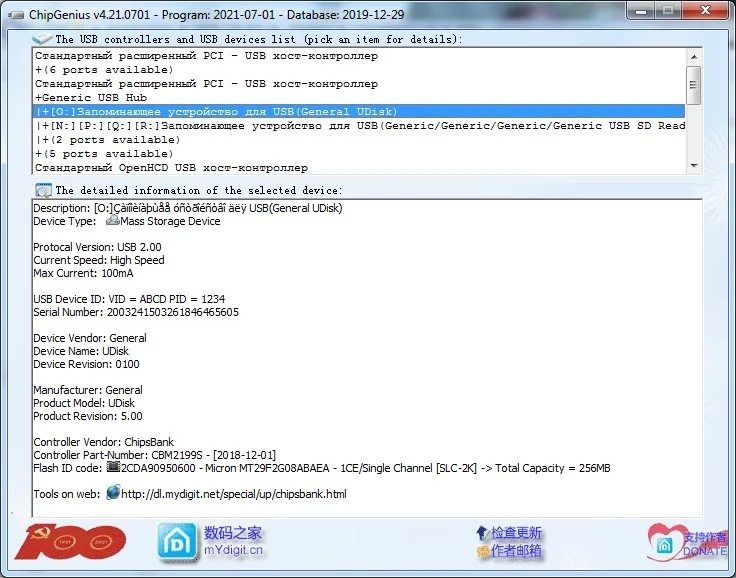Image resolution: width=736 pixels, height=578 pixels.
Task: Click the Serial Number line
Action: click(136, 312)
